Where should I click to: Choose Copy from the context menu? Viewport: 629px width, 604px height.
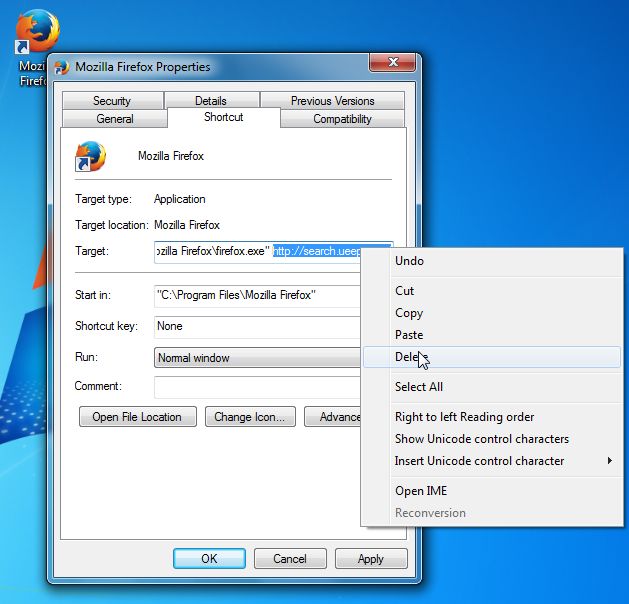pos(492,313)
